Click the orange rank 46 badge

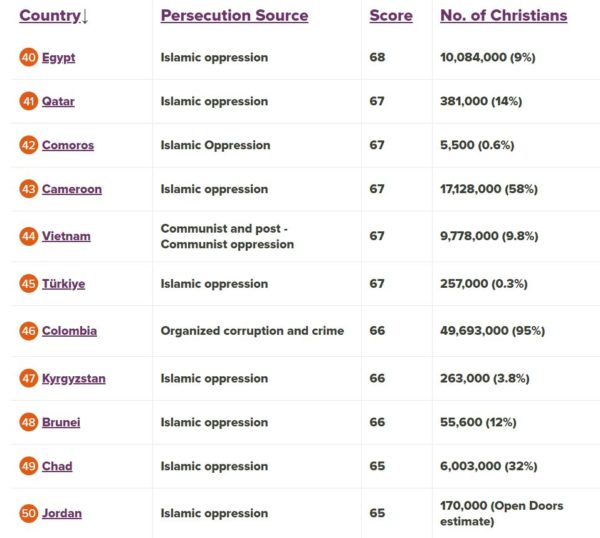tap(28, 331)
